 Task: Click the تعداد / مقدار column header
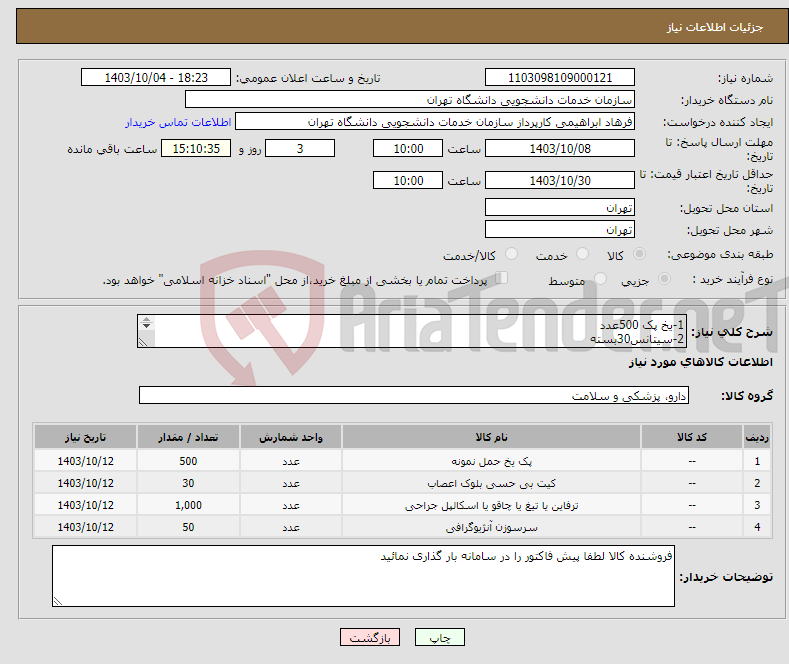(188, 437)
